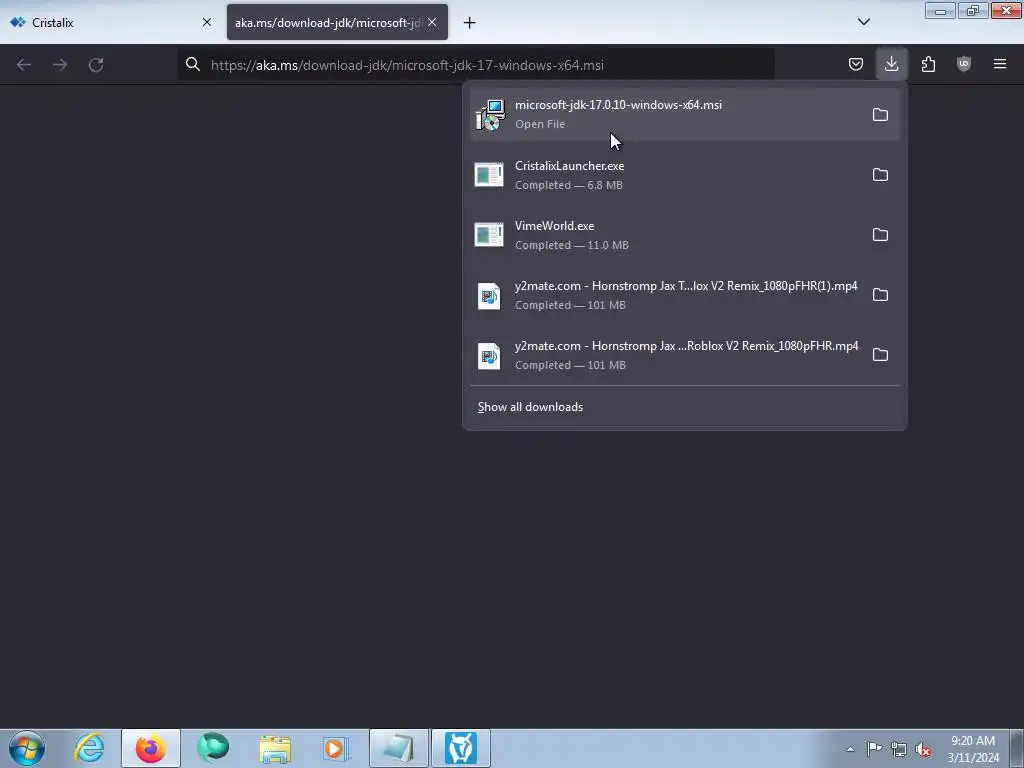Open the Firefox hamburger menu
1024x768 pixels.
pos(1000,64)
